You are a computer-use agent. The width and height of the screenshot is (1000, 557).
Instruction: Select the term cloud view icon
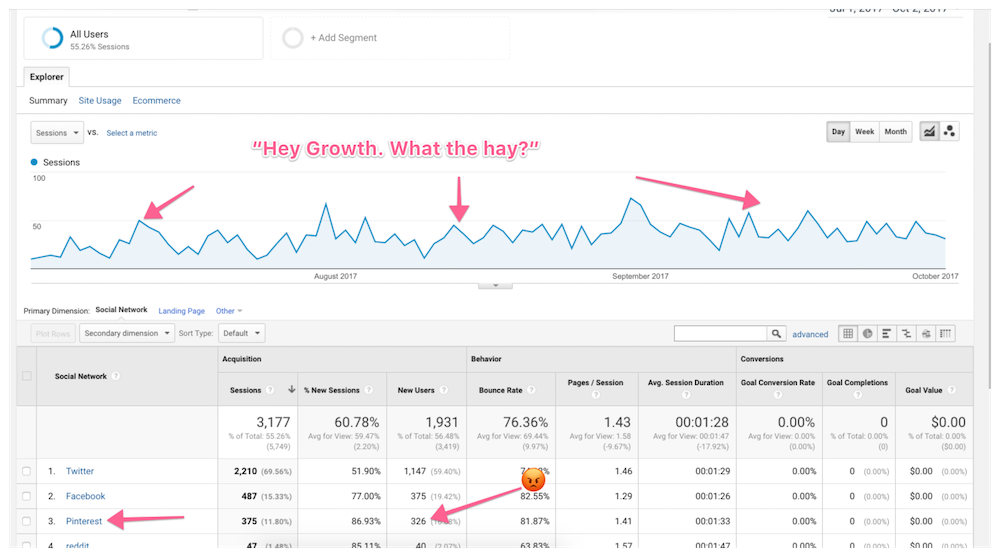tap(926, 333)
